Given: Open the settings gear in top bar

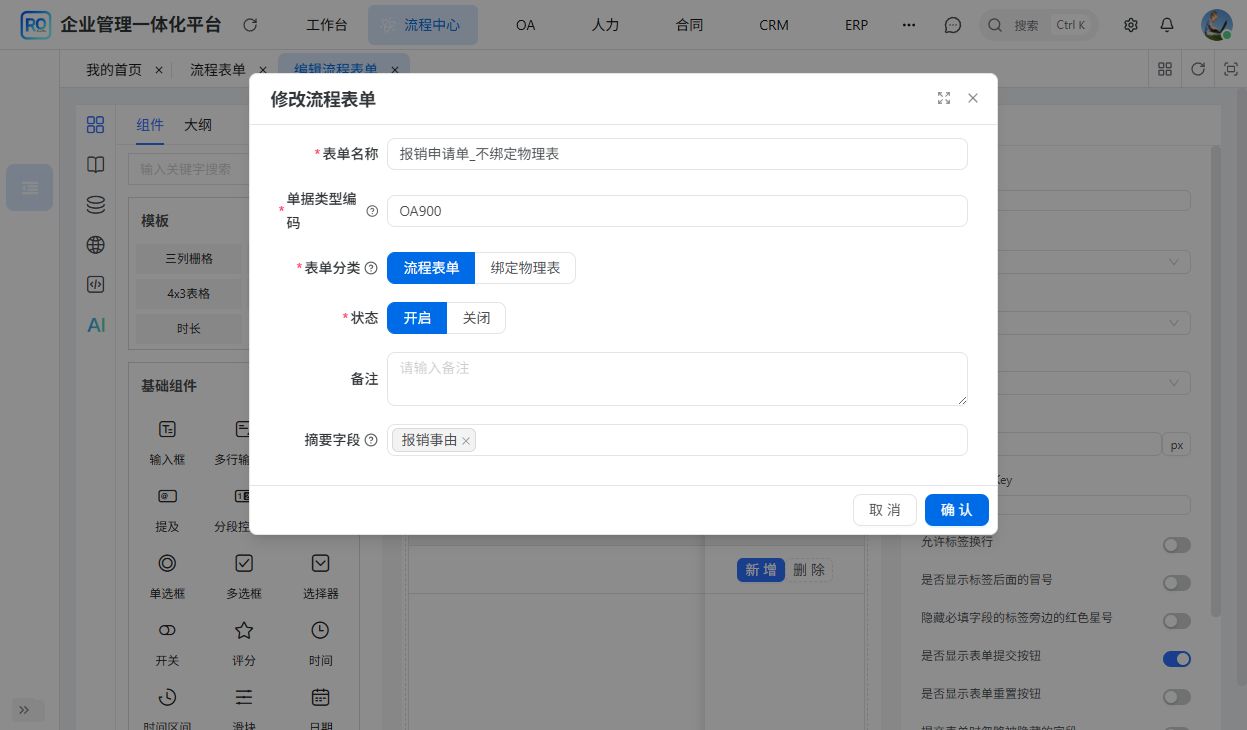Looking at the screenshot, I should (1131, 25).
